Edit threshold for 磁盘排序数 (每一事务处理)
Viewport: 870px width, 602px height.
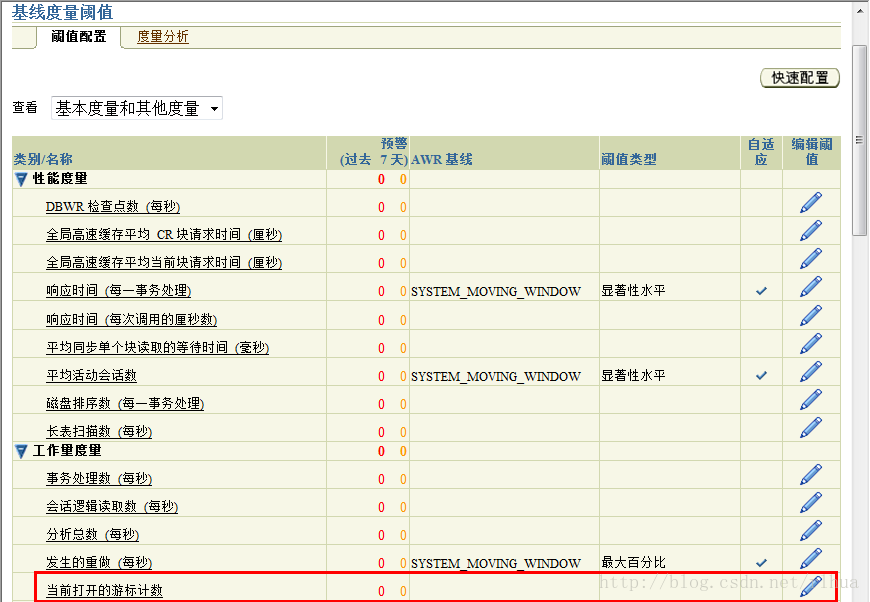point(811,400)
